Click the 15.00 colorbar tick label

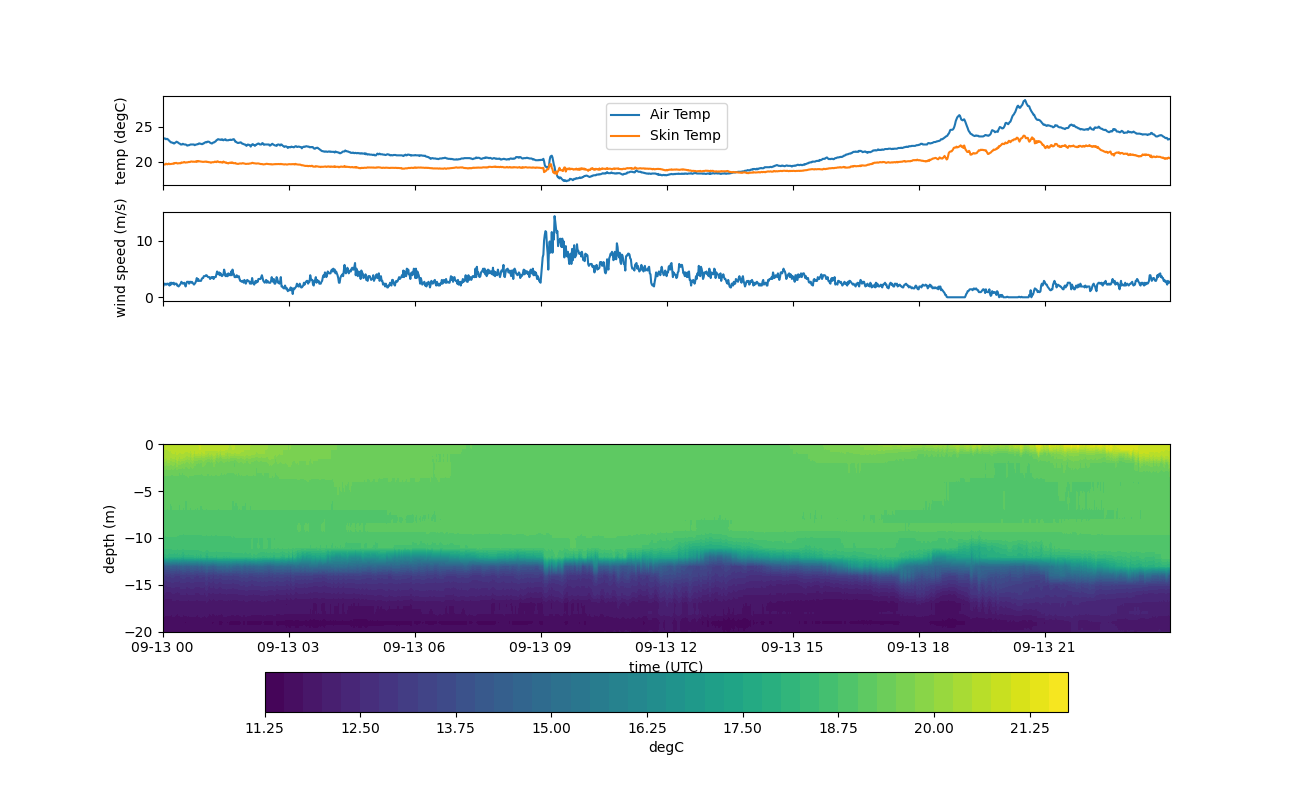tap(551, 729)
